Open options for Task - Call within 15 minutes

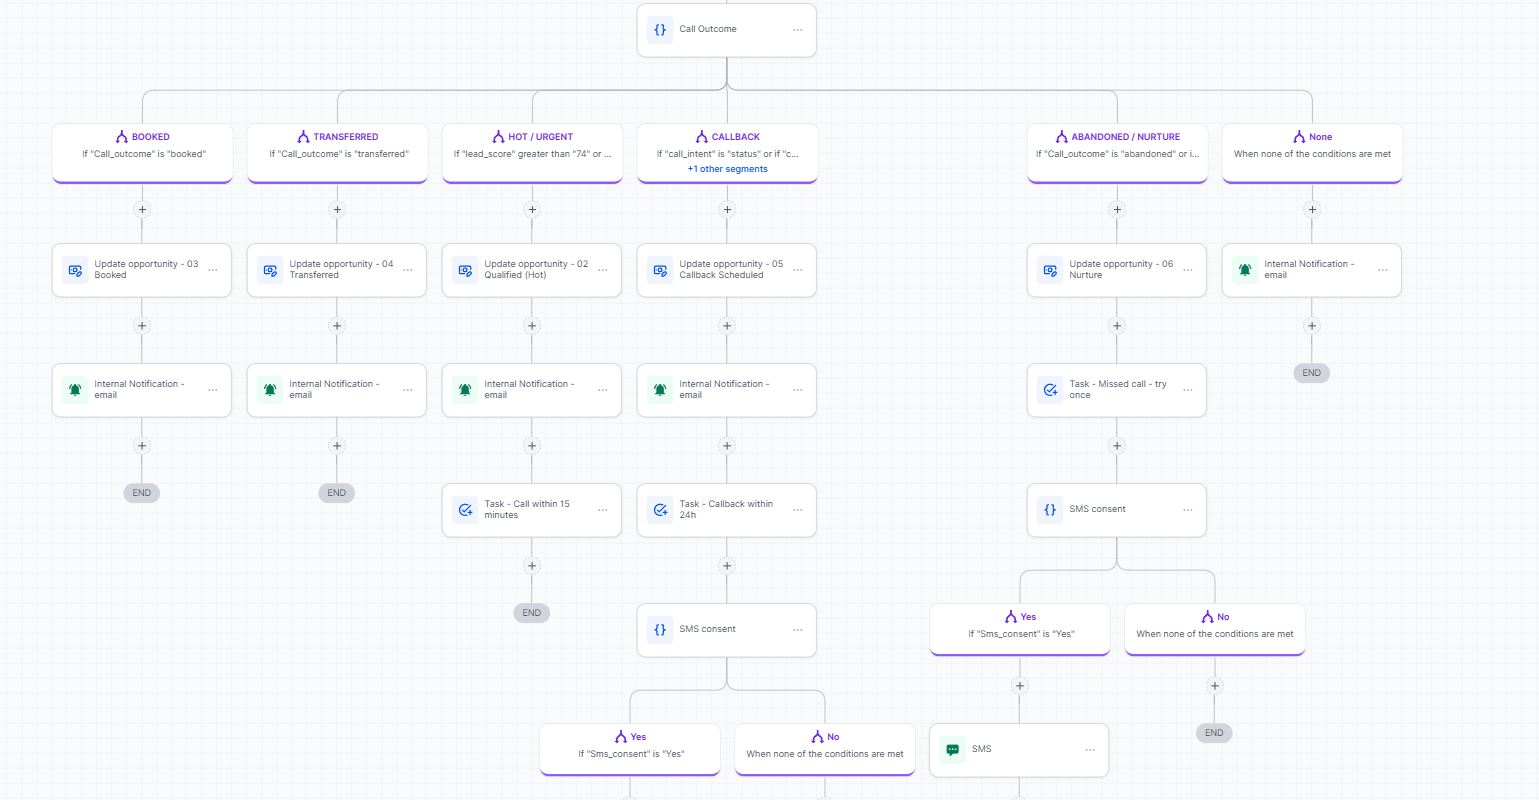(x=602, y=510)
